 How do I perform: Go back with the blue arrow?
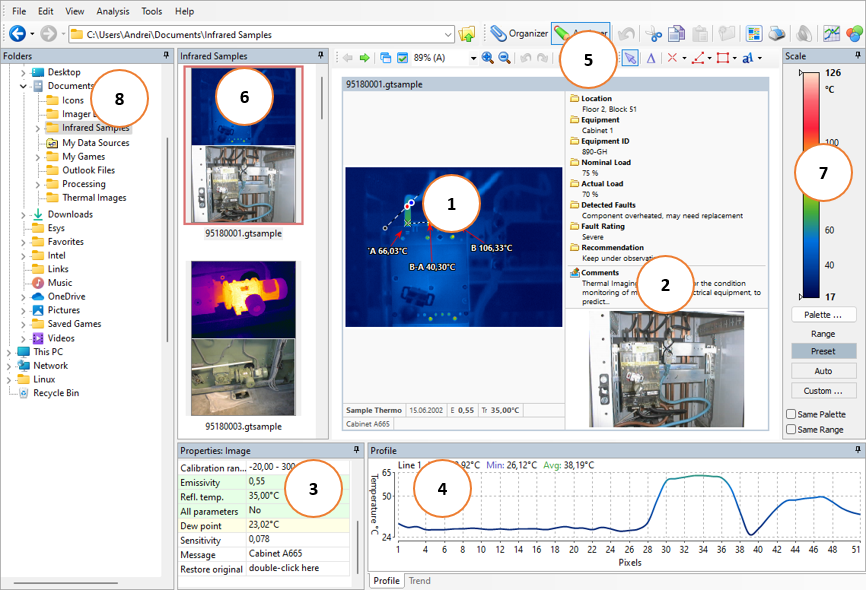pos(17,34)
